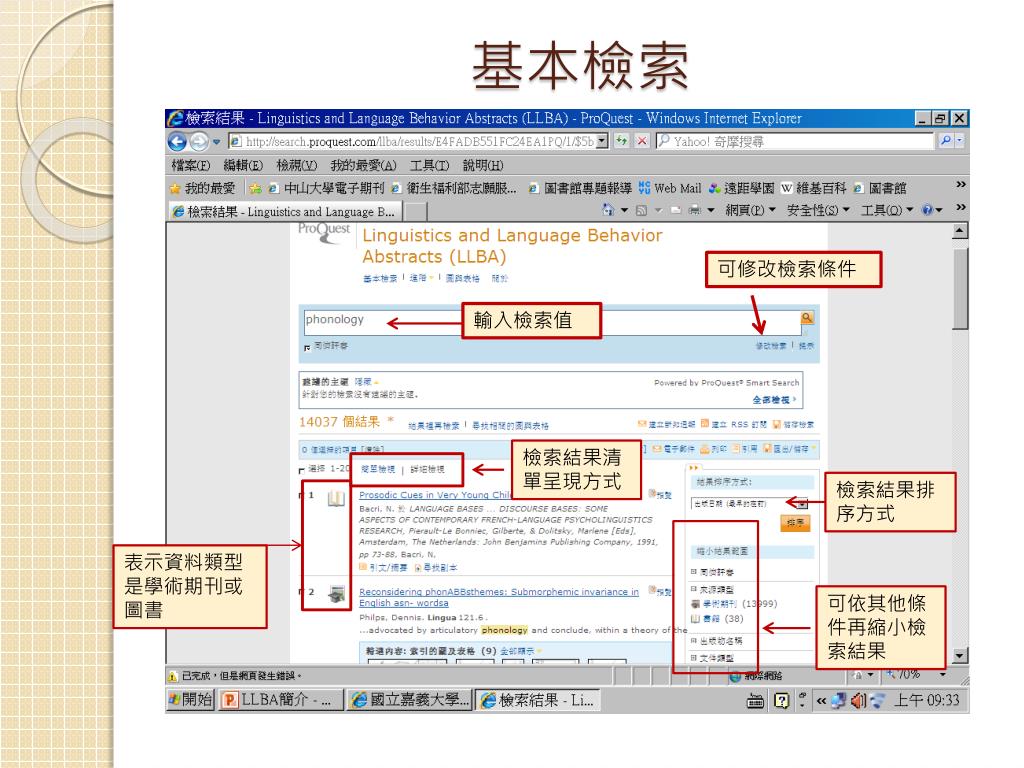This screenshot has width=1024, height=768.
Task: Click the taskbar help question mark icon
Action: [781, 701]
